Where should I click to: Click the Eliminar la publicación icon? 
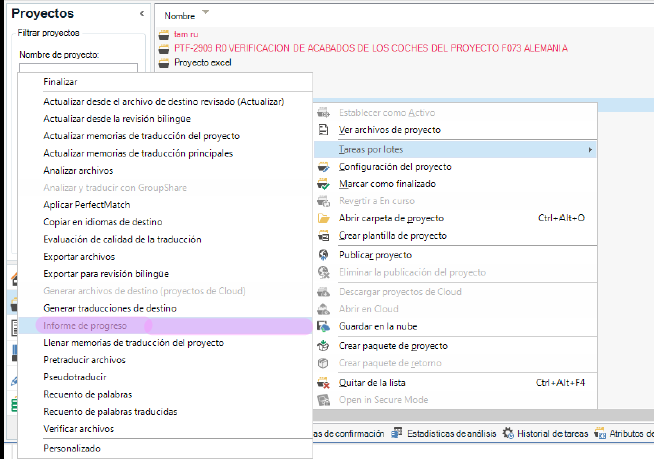pos(323,272)
